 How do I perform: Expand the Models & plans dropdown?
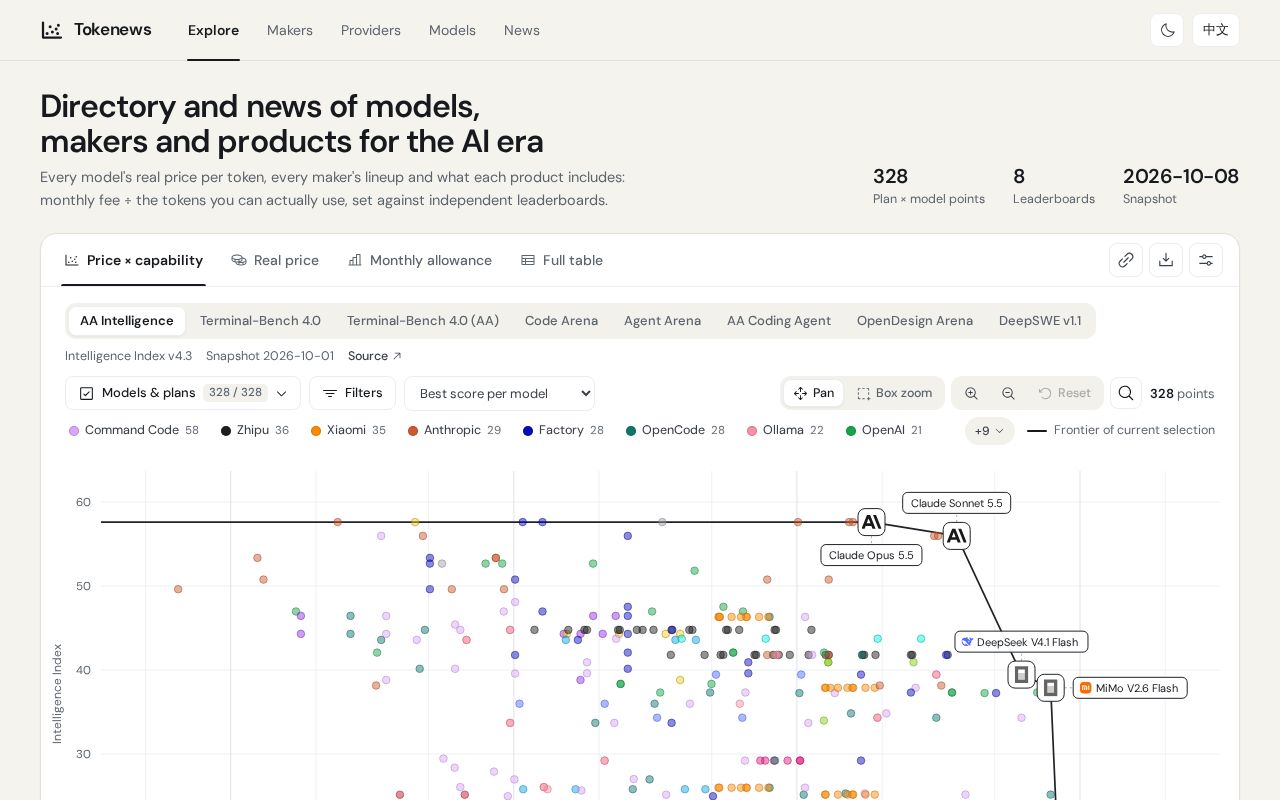[183, 393]
